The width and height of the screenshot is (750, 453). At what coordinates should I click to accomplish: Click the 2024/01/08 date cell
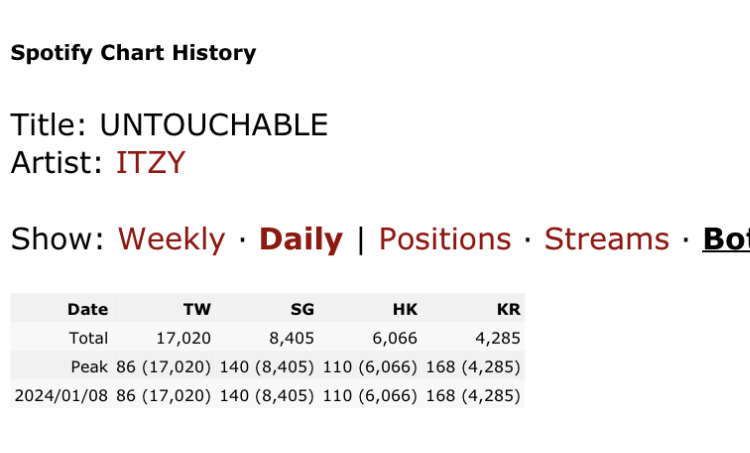pos(61,396)
